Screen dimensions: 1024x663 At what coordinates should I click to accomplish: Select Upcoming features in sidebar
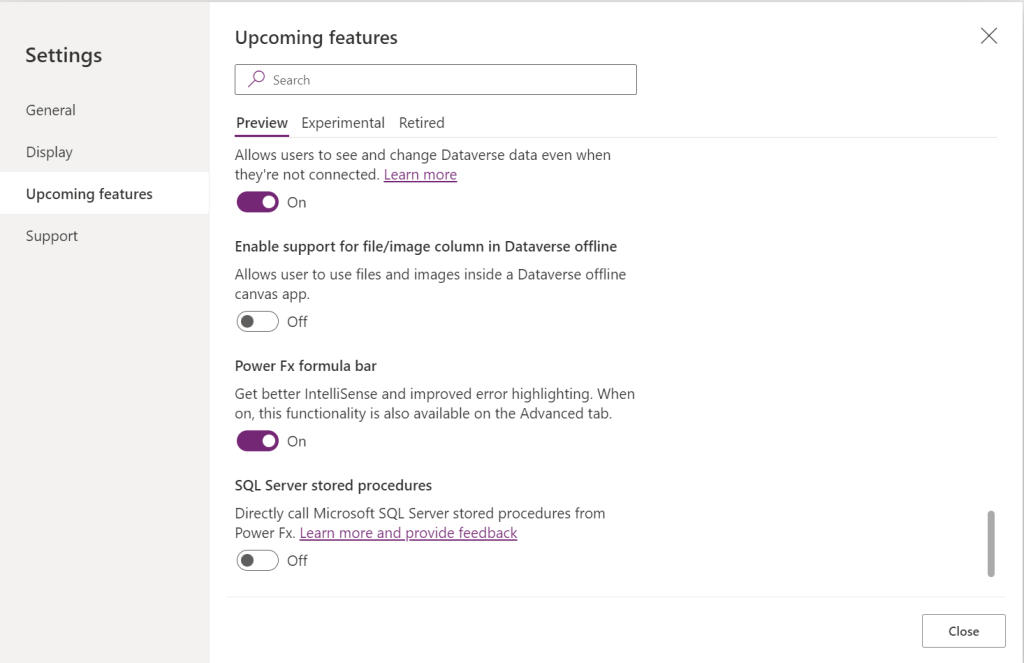[104, 193]
